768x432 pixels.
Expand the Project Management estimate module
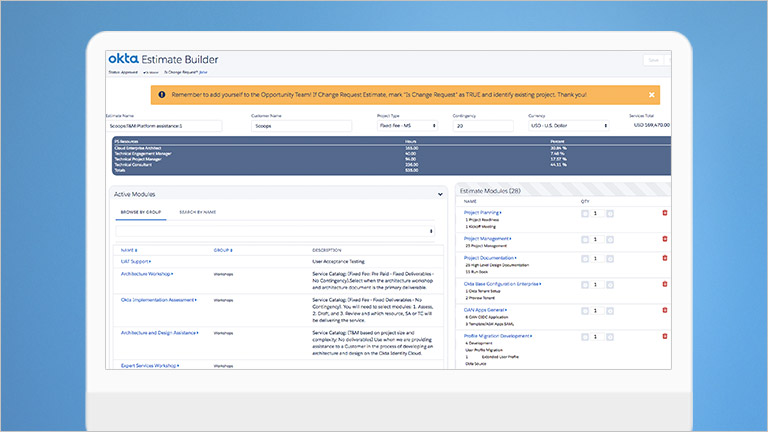[x=487, y=239]
